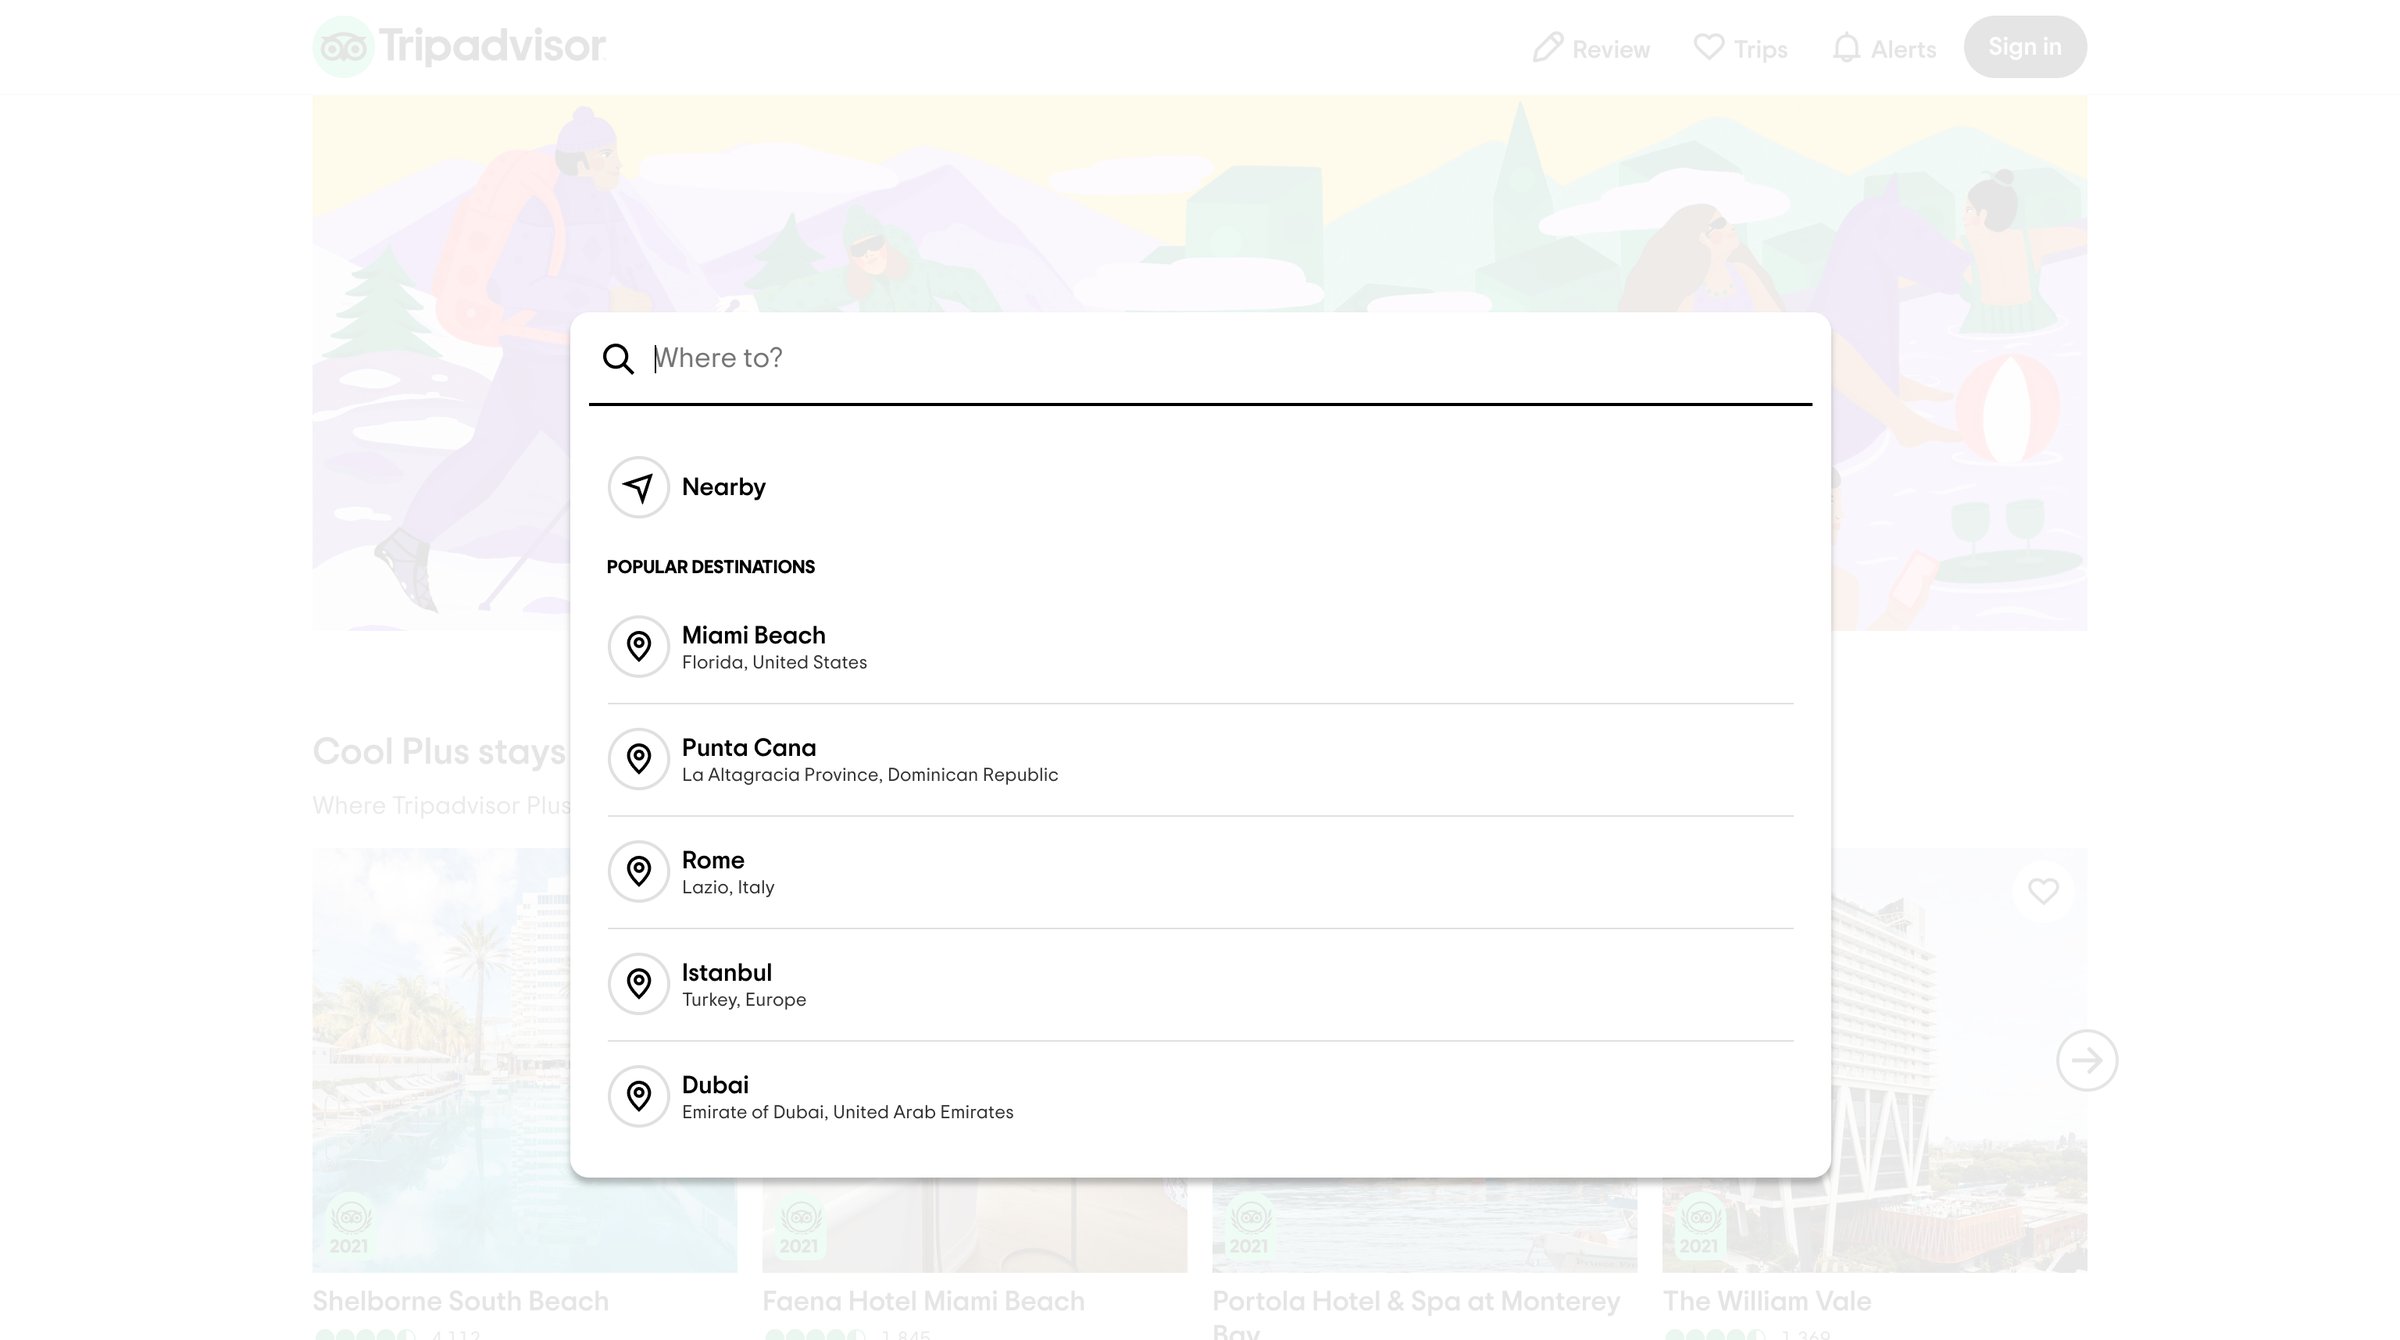Click the Rome location pin icon
This screenshot has height=1340, width=2400.
tap(638, 871)
